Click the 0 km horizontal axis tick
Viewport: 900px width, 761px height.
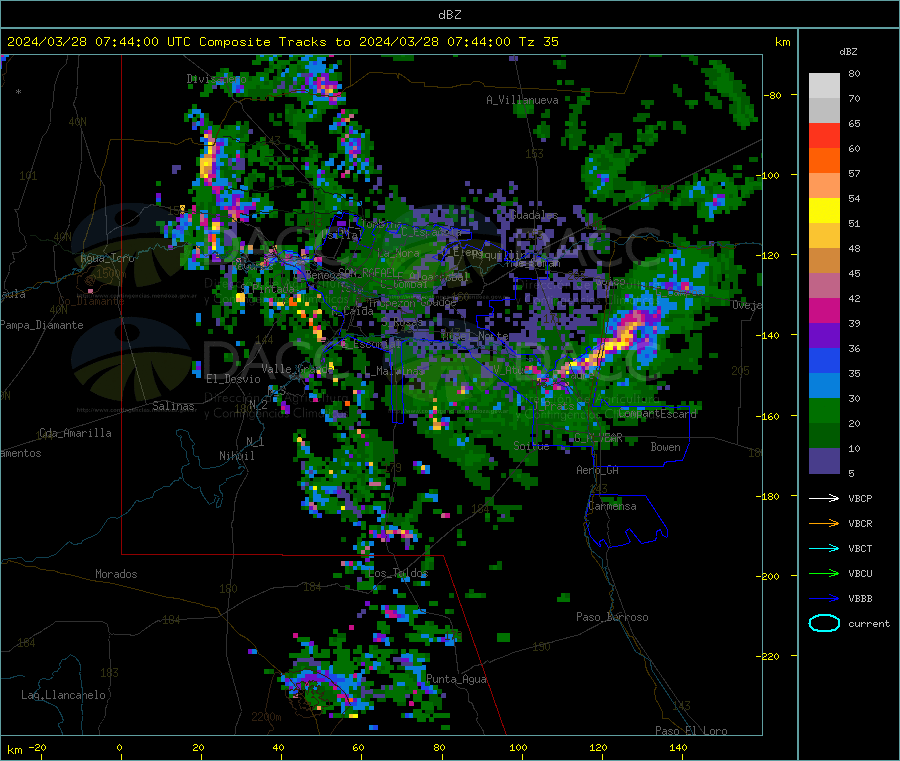pos(119,748)
